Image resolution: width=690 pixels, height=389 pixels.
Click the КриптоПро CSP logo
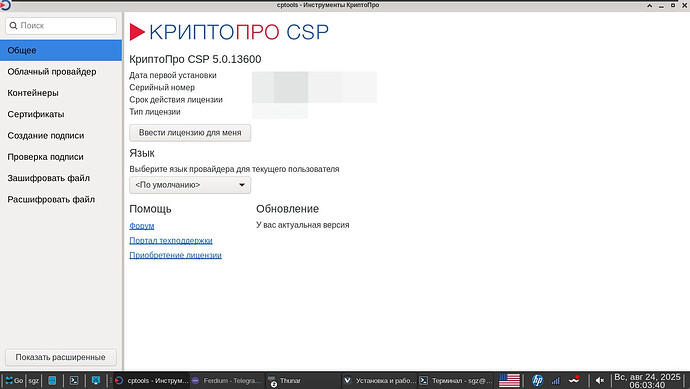coord(229,32)
